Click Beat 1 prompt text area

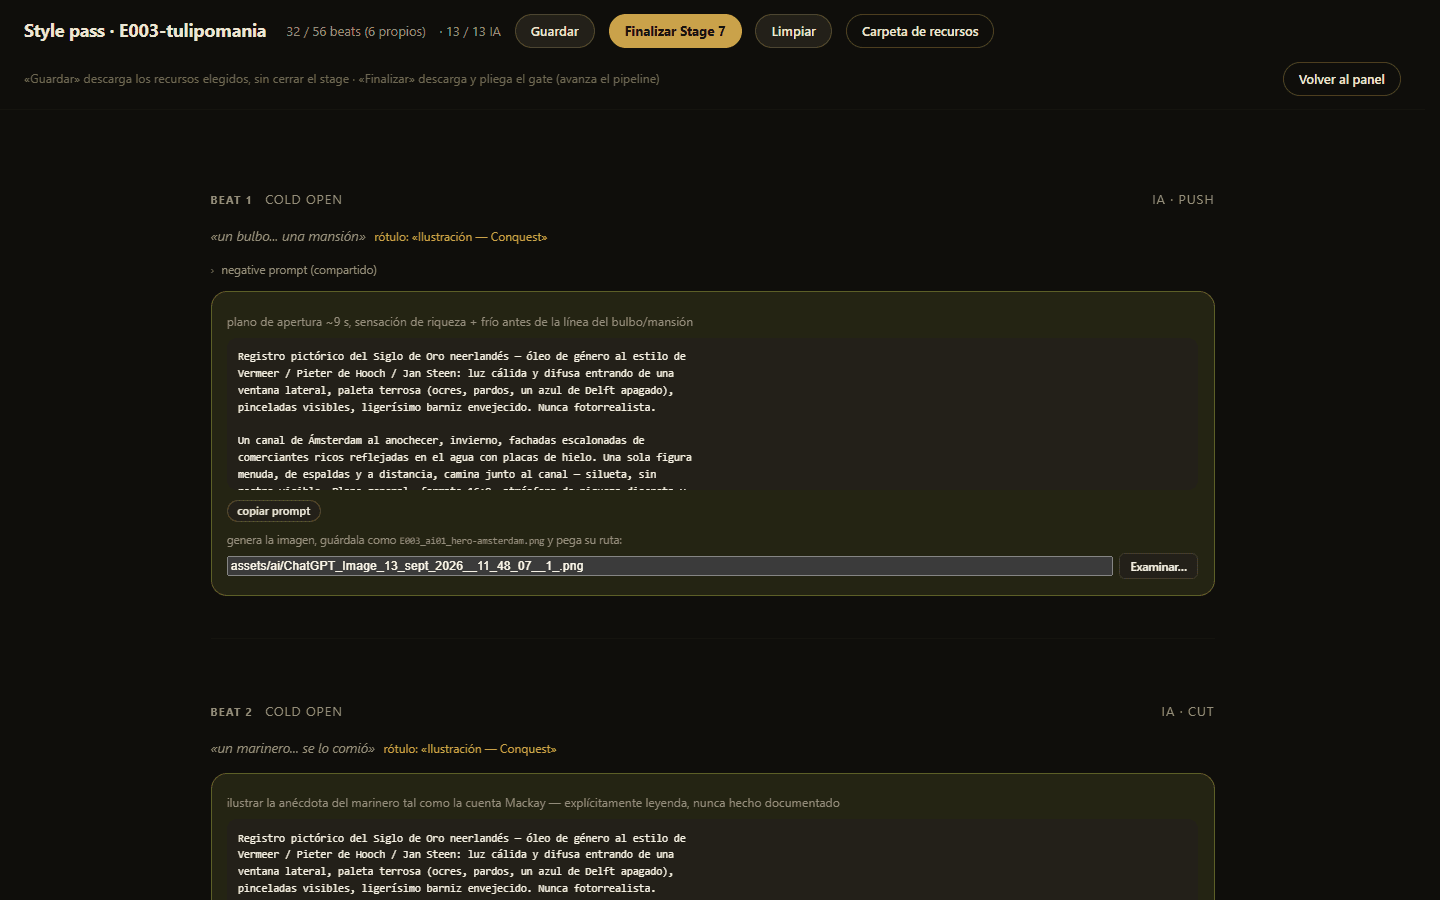(712, 415)
